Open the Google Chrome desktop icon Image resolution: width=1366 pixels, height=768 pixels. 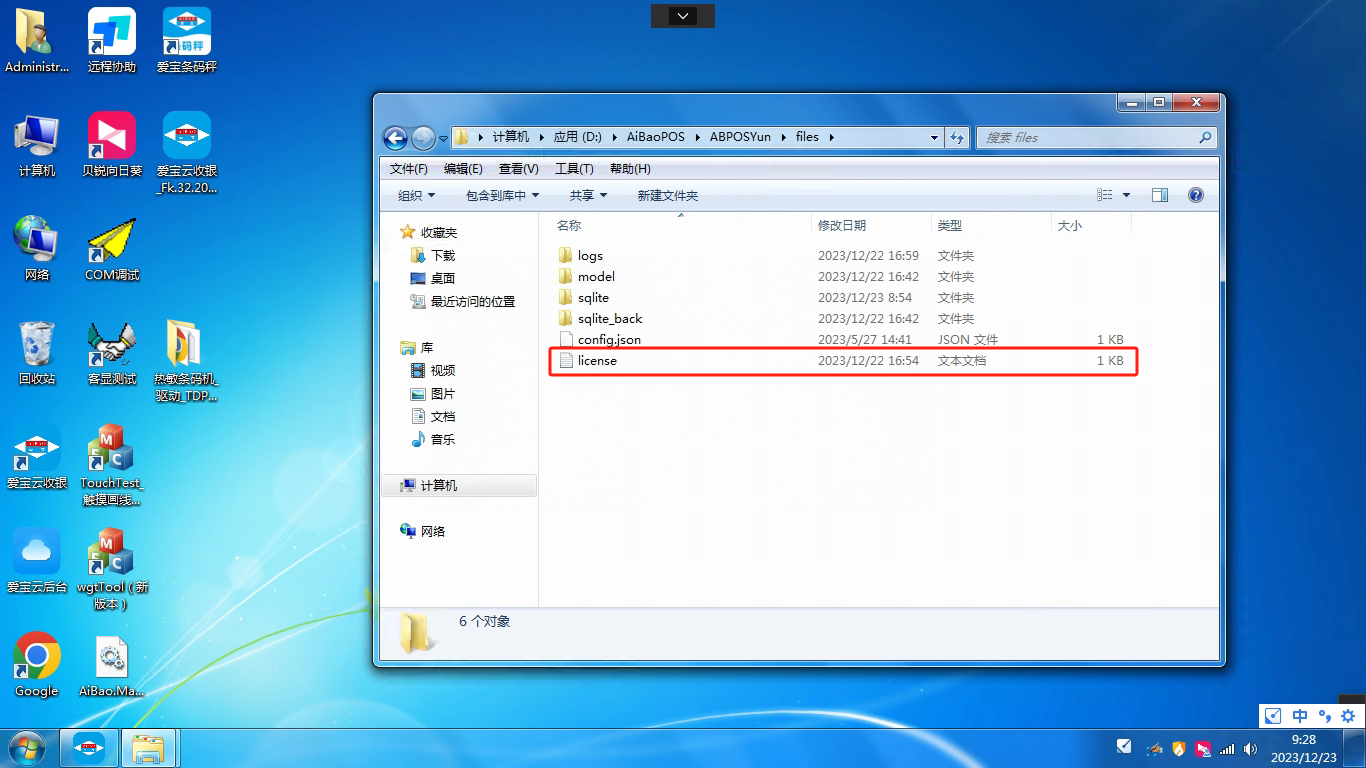point(37,664)
